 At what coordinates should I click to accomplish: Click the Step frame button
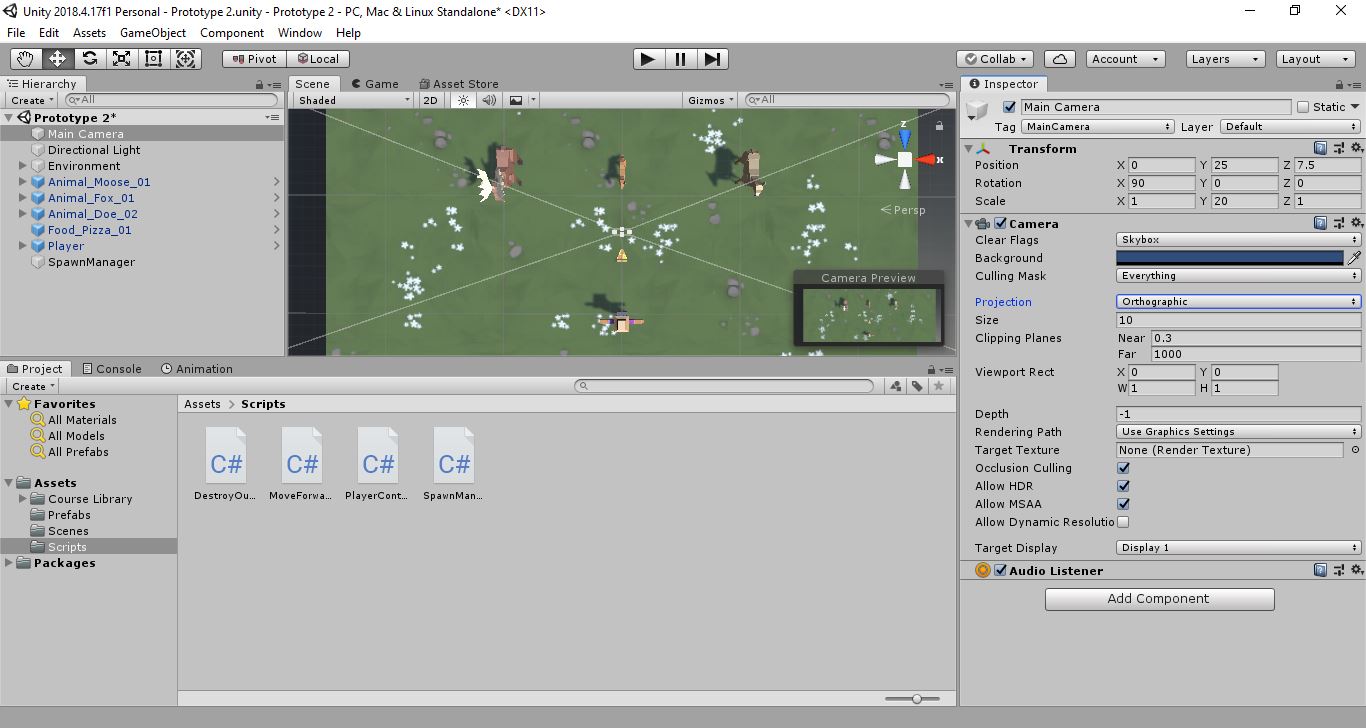pos(712,59)
